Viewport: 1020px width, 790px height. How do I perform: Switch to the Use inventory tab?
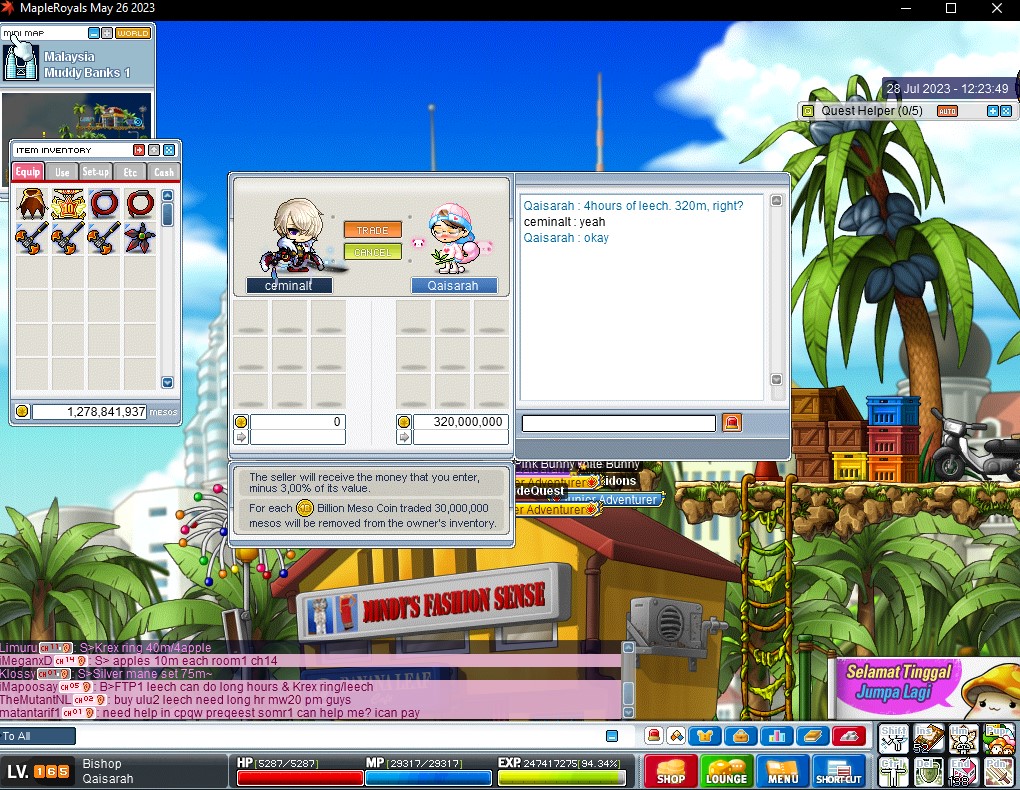[62, 172]
